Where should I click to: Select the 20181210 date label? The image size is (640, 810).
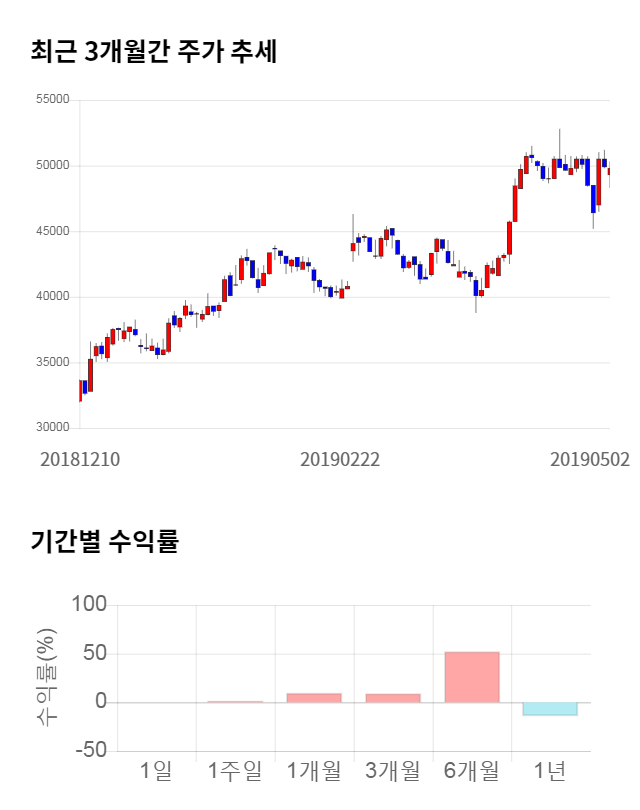pyautogui.click(x=80, y=460)
